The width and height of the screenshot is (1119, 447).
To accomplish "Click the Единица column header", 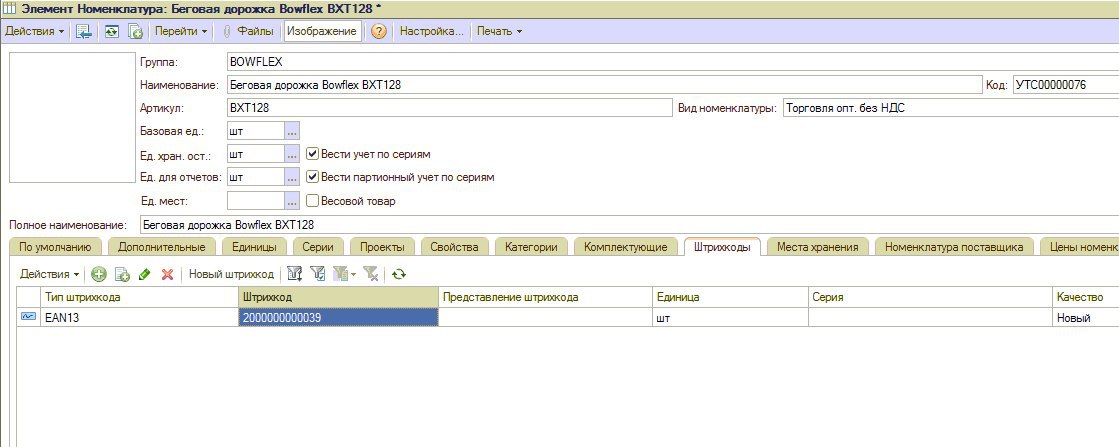I will (x=730, y=297).
